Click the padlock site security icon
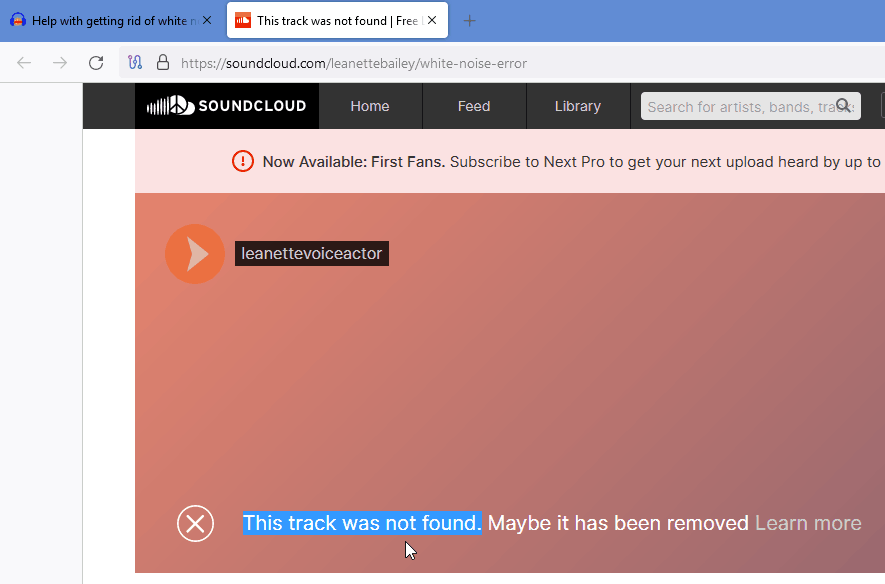 pyautogui.click(x=162, y=63)
